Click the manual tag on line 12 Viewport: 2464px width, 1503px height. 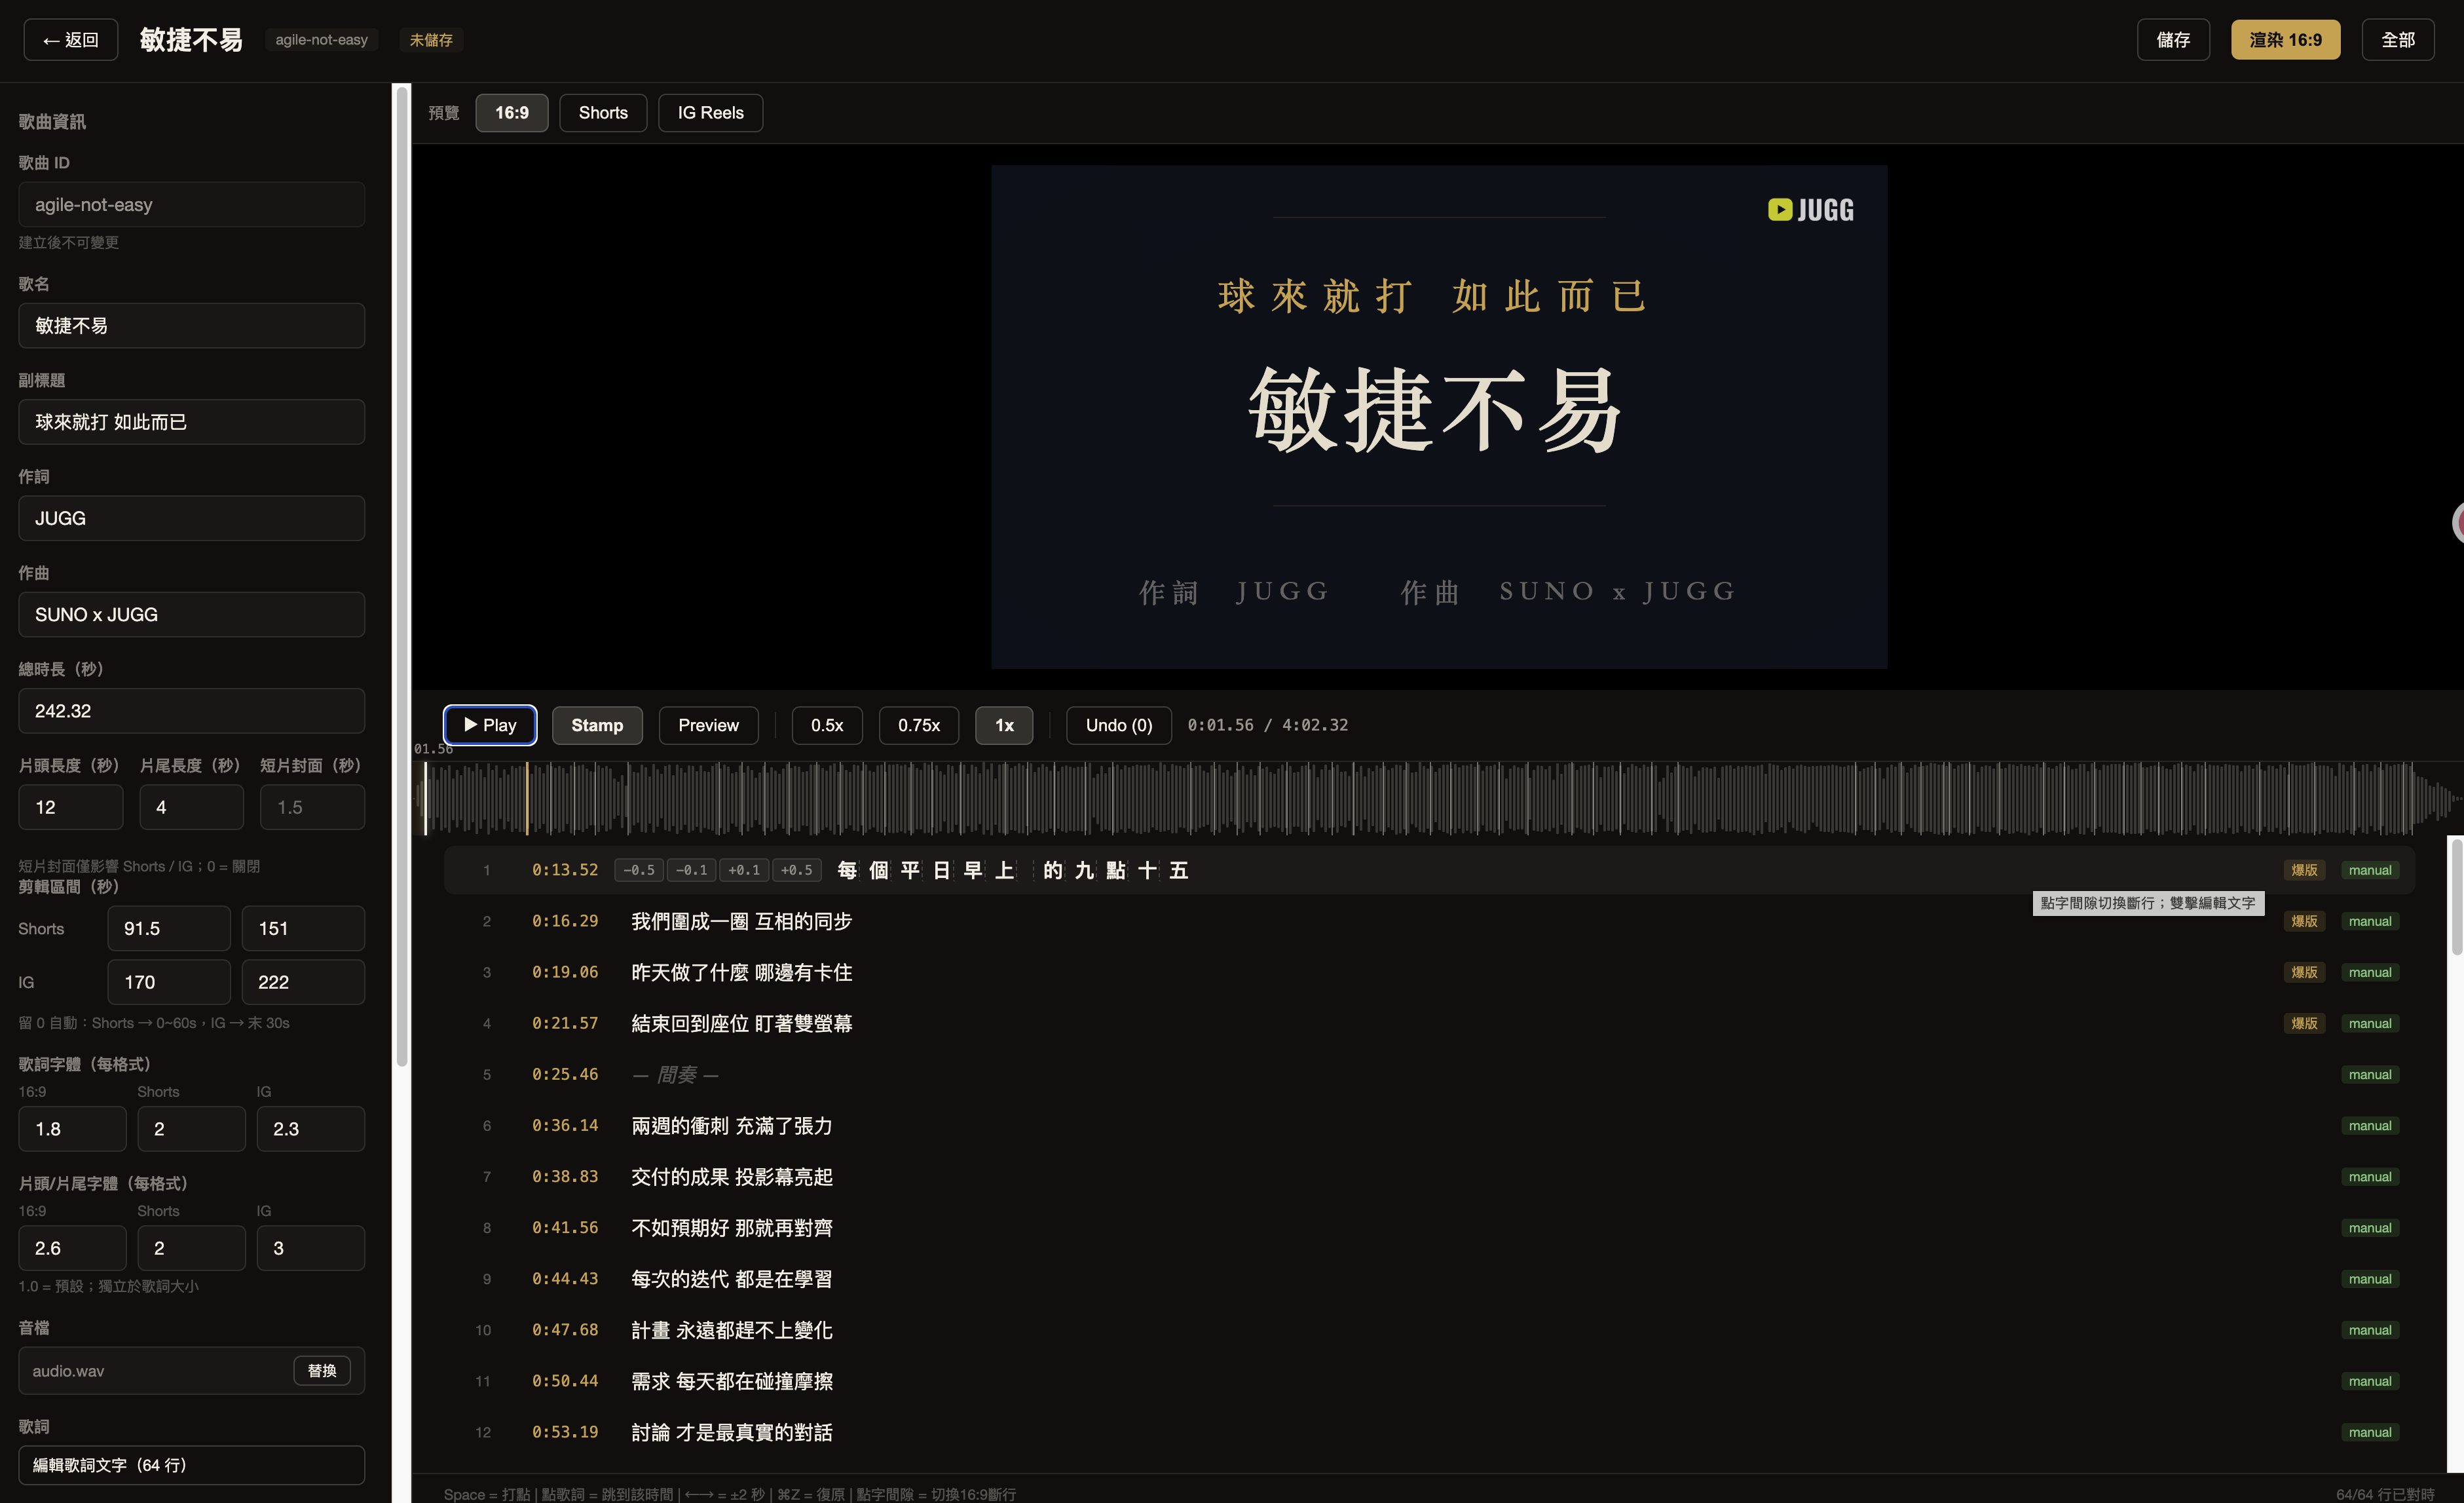2369,1432
